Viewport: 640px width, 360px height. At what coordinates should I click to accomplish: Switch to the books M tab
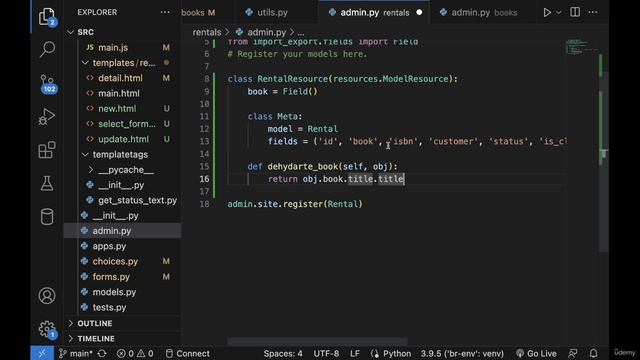click(198, 13)
